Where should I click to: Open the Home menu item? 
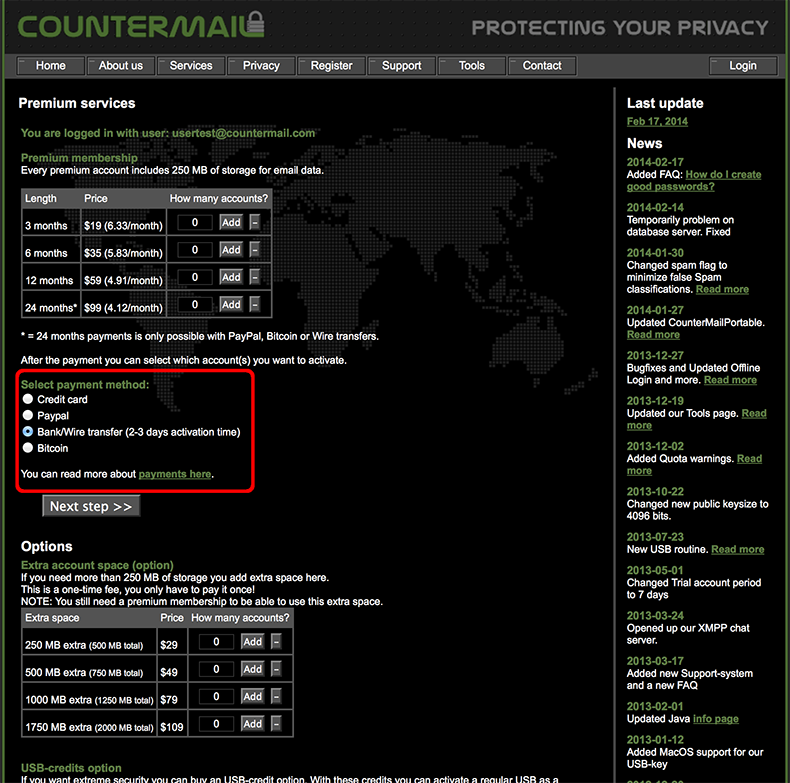coord(50,66)
